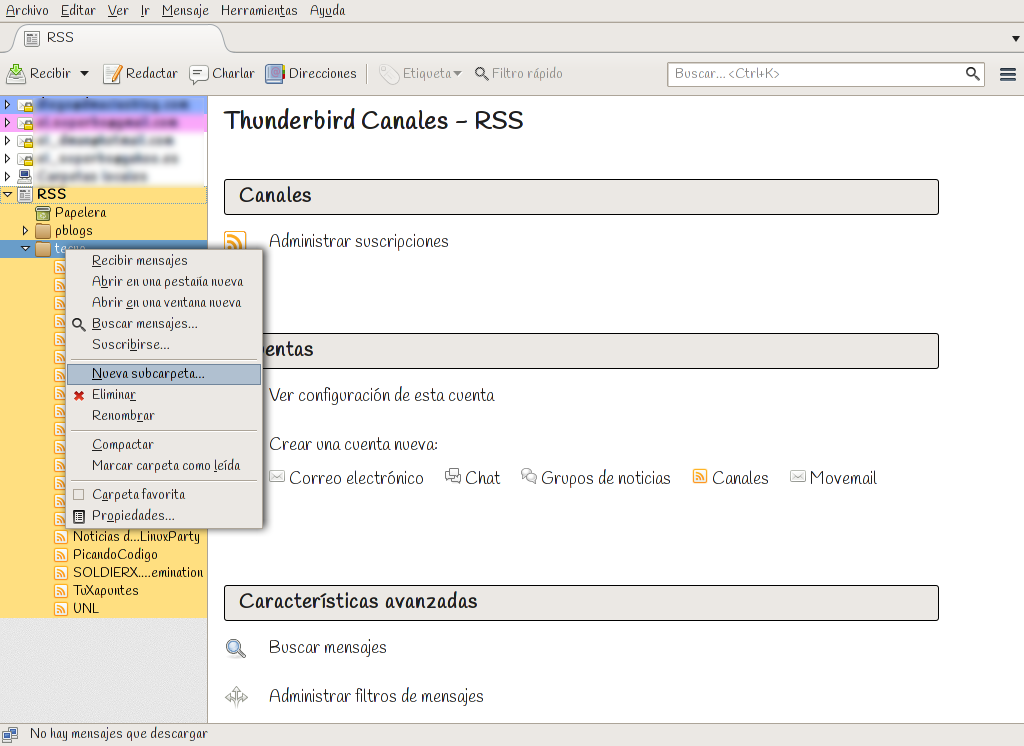Click the status bar connection icon
The height and width of the screenshot is (746, 1024).
coord(10,734)
